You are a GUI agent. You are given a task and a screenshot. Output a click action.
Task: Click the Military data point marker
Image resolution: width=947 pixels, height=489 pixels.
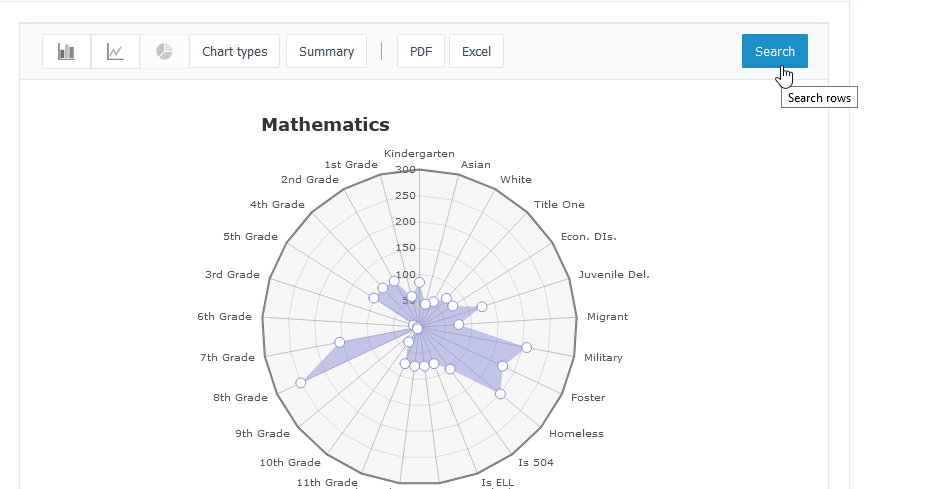[x=527, y=347]
